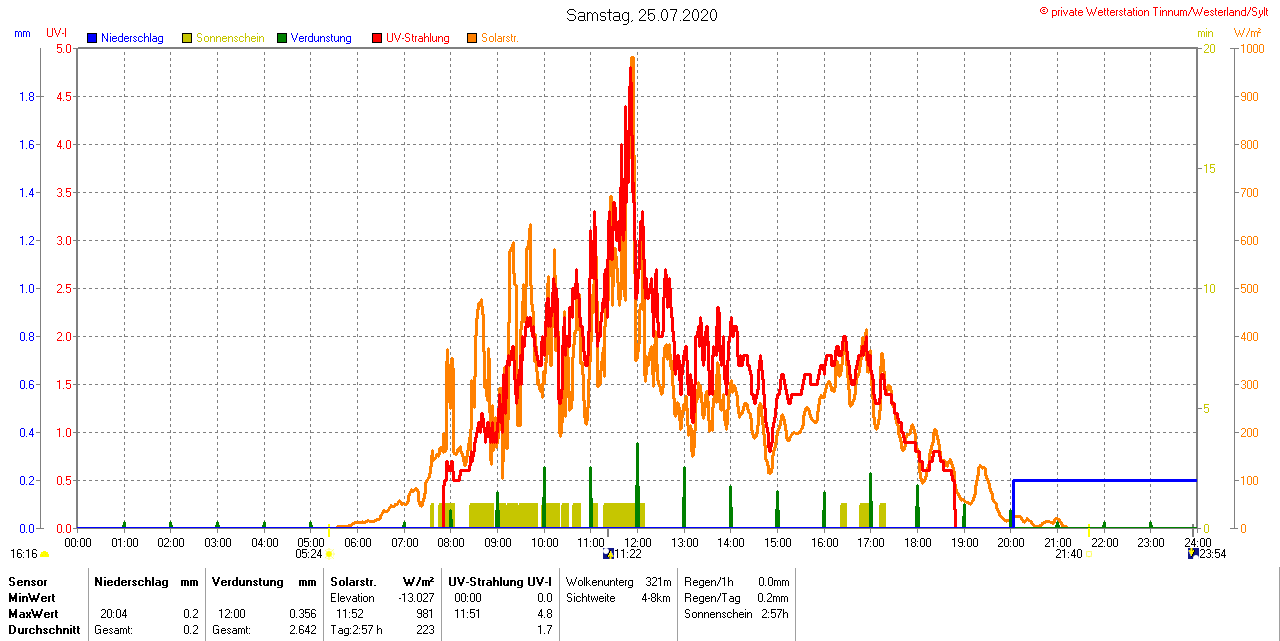Click the cloud base value 321m
The width and height of the screenshot is (1280, 641).
(x=658, y=581)
